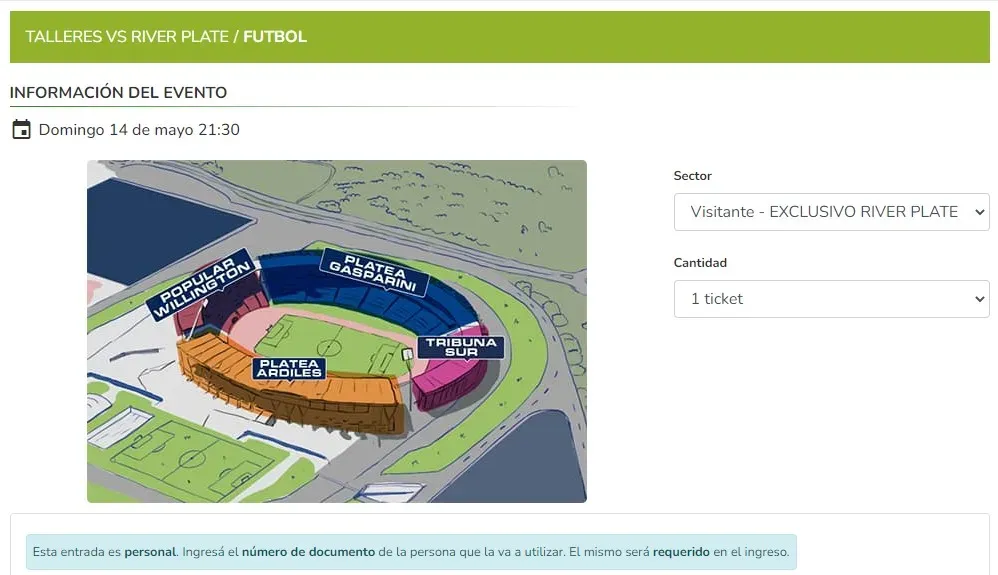Choose the Tribuna Sur label on stadium

461,347
